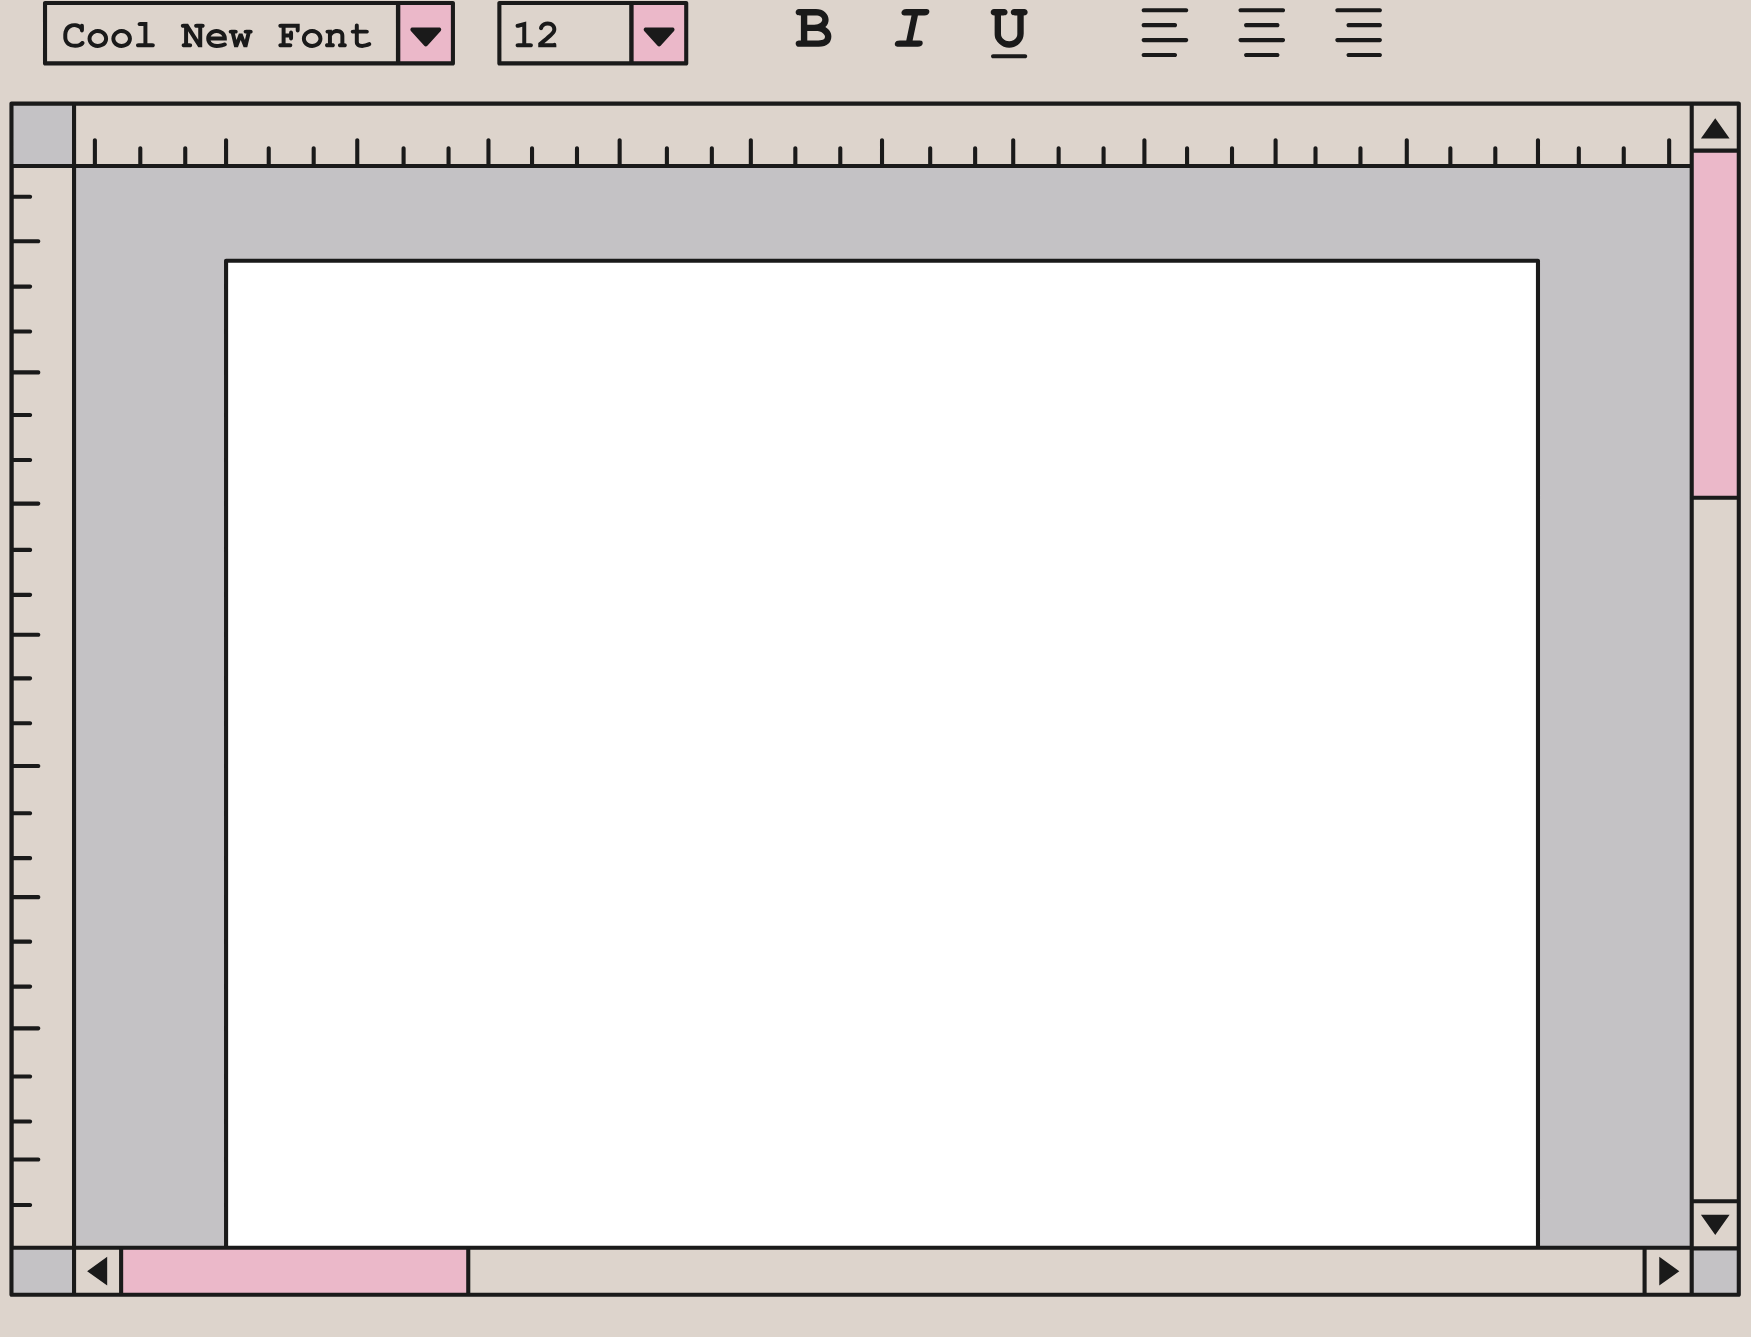
Task: Click the empty vertical scrollbar track below thumb
Action: click(1715, 848)
